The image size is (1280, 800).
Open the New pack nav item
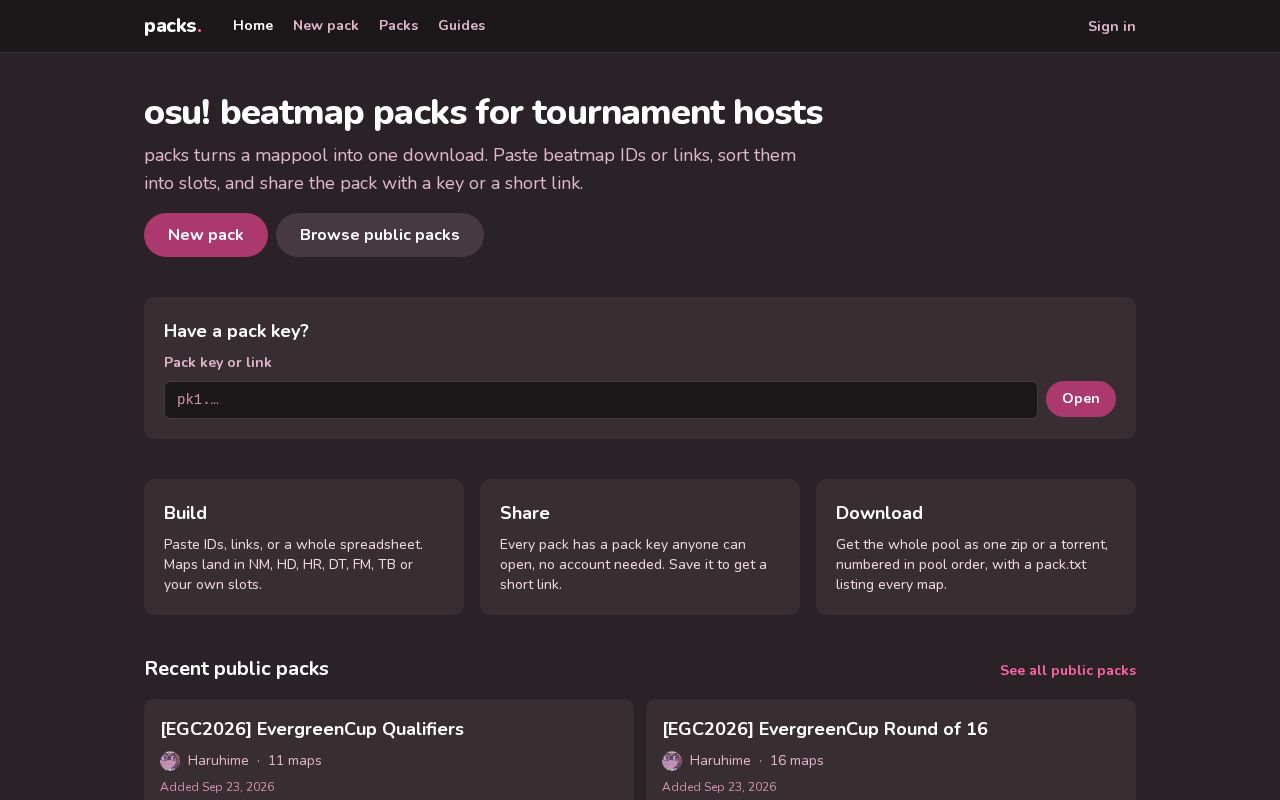click(x=326, y=26)
